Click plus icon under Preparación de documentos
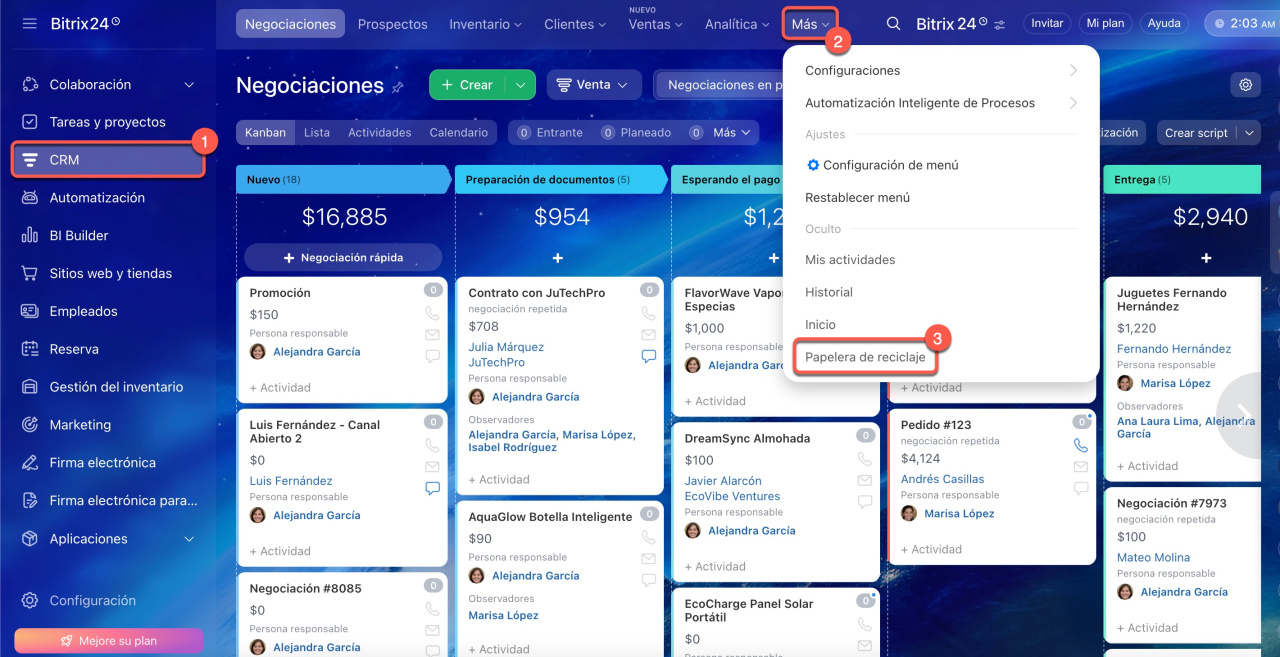 557,258
